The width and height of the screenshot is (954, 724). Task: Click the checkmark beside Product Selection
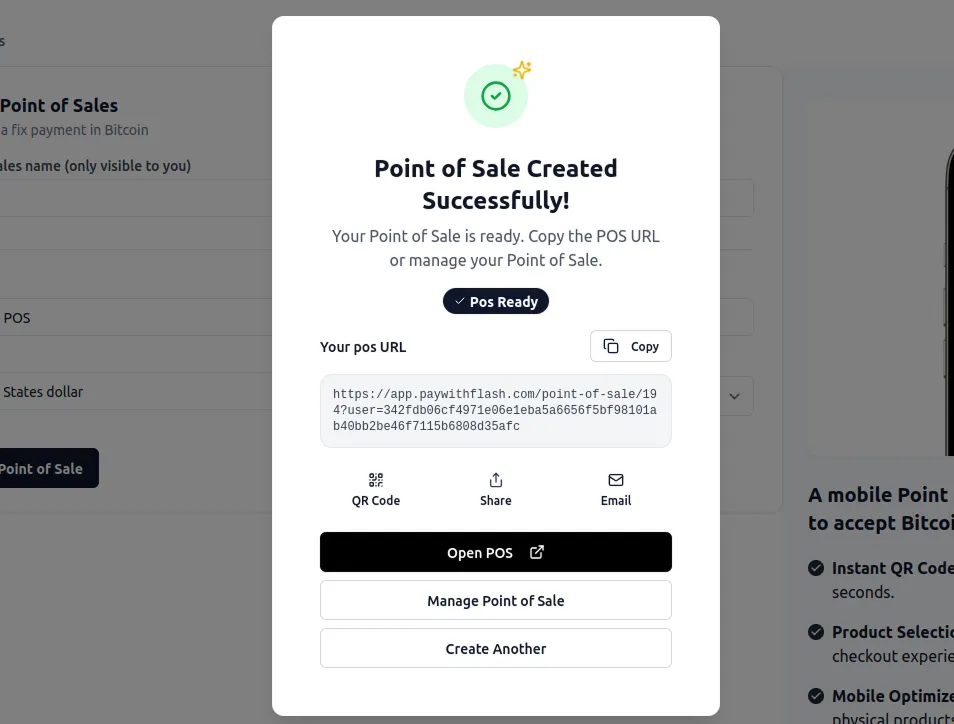[x=816, y=632]
